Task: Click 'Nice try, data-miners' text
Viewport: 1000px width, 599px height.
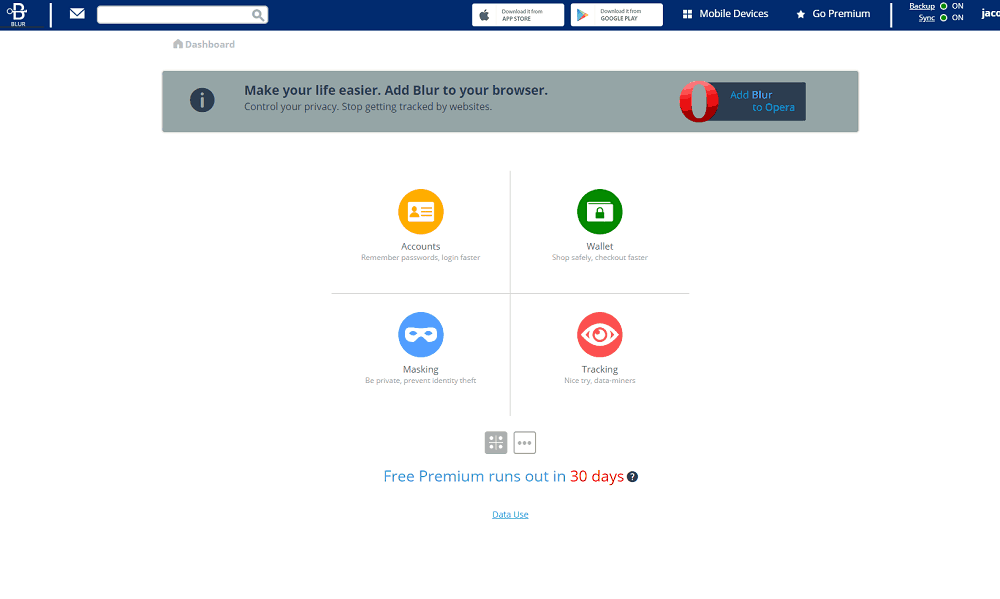Action: coord(599,381)
